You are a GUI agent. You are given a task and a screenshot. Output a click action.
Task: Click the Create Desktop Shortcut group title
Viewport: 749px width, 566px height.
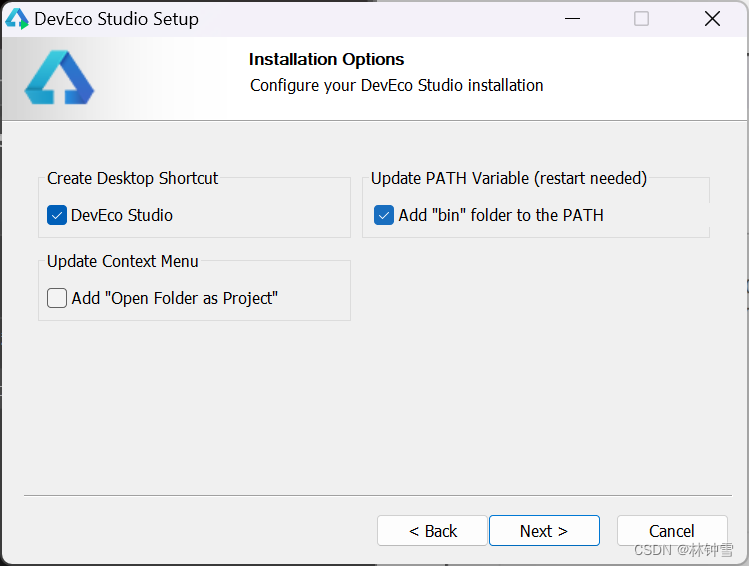132,178
